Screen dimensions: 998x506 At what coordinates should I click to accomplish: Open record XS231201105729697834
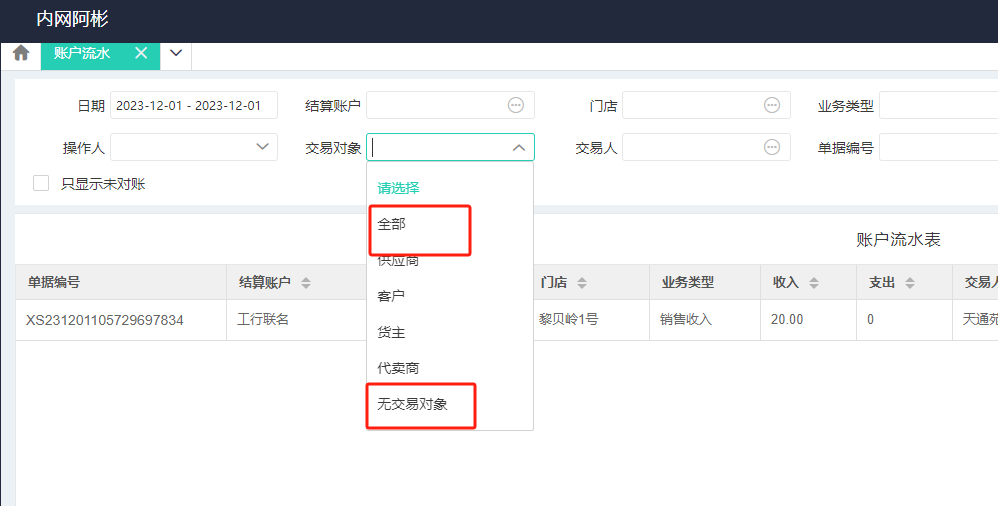point(105,320)
